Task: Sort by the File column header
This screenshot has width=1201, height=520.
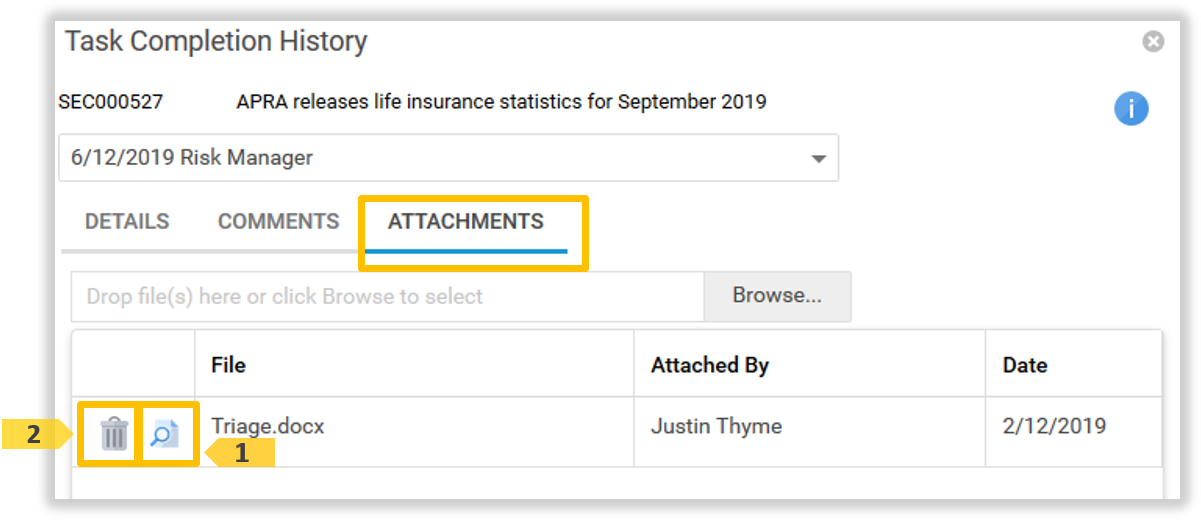Action: coord(229,365)
